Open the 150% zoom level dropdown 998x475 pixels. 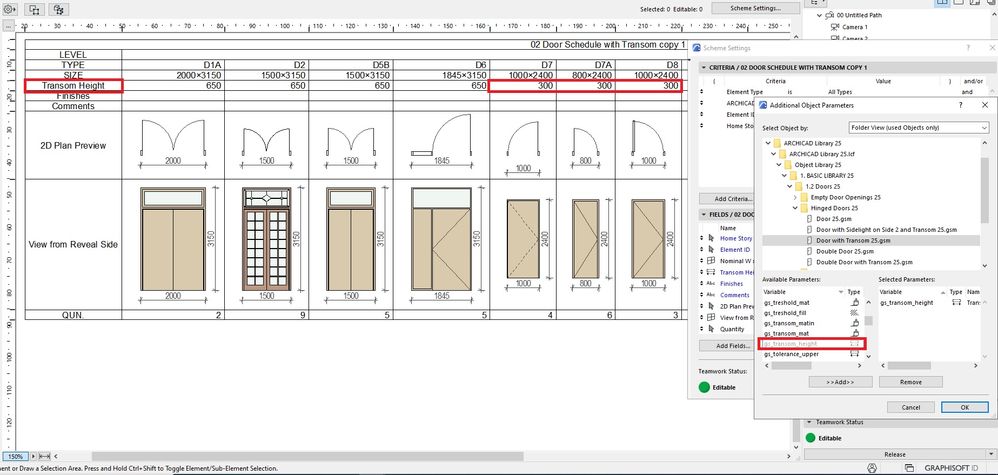click(17, 456)
